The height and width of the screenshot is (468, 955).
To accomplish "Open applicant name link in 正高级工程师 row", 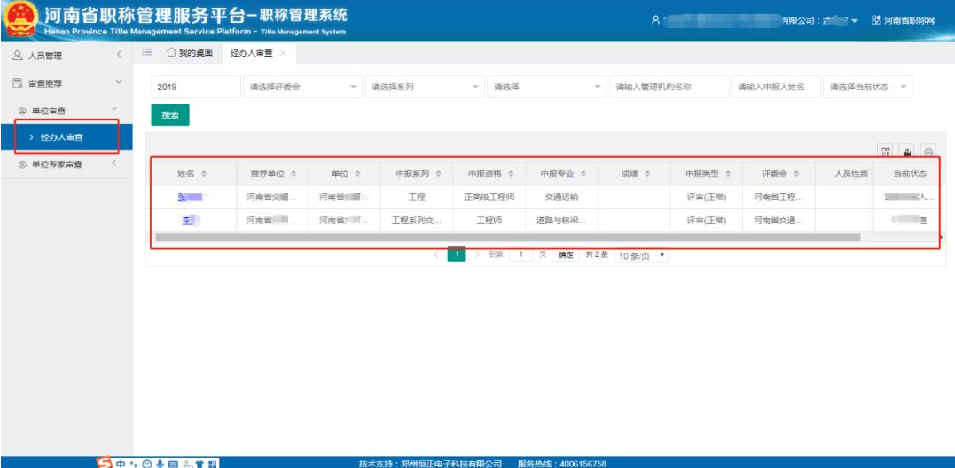I will [192, 197].
